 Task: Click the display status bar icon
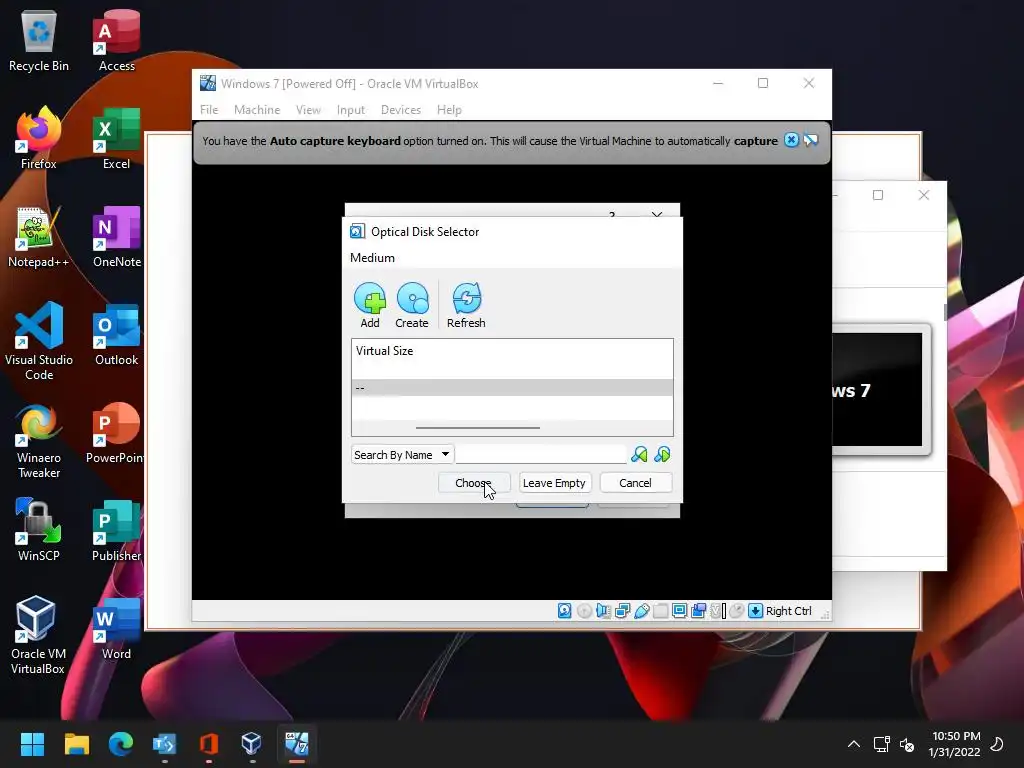679,611
